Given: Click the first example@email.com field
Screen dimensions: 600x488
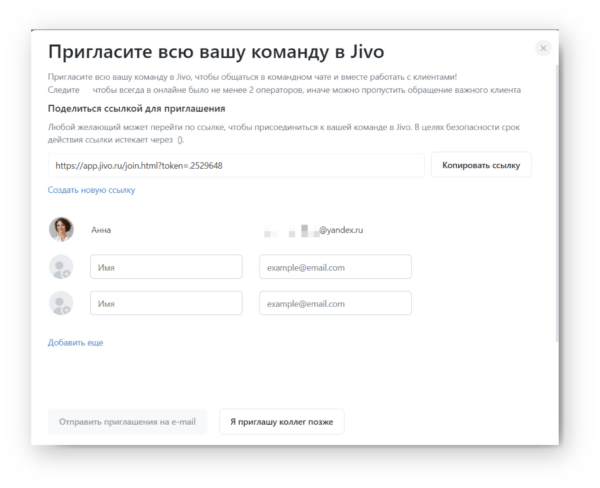Looking at the screenshot, I should coord(335,267).
